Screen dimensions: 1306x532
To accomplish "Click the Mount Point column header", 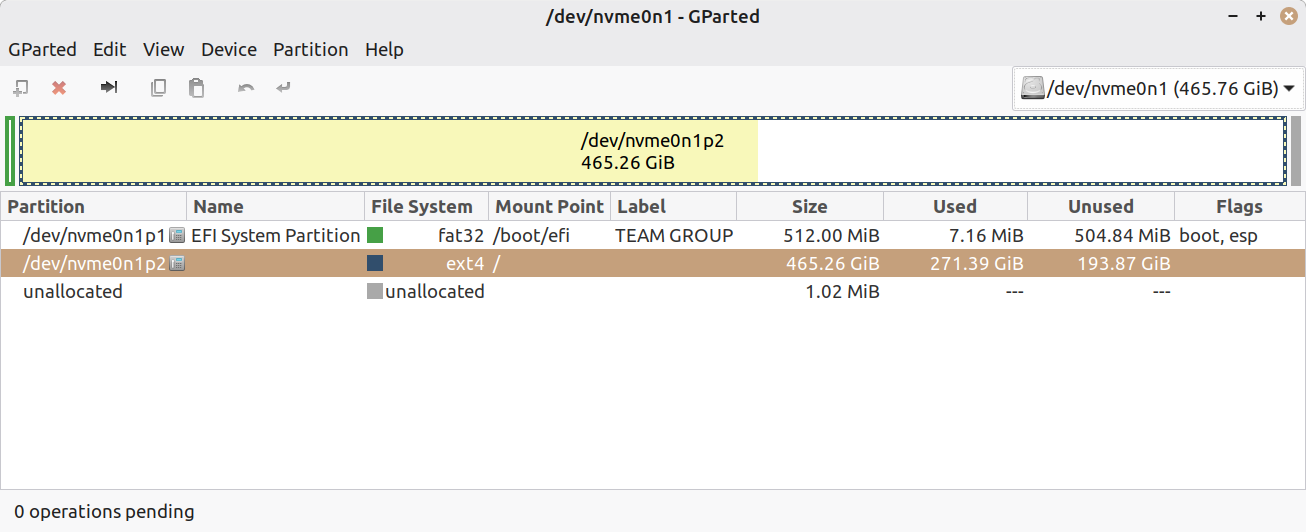I will pyautogui.click(x=549, y=207).
